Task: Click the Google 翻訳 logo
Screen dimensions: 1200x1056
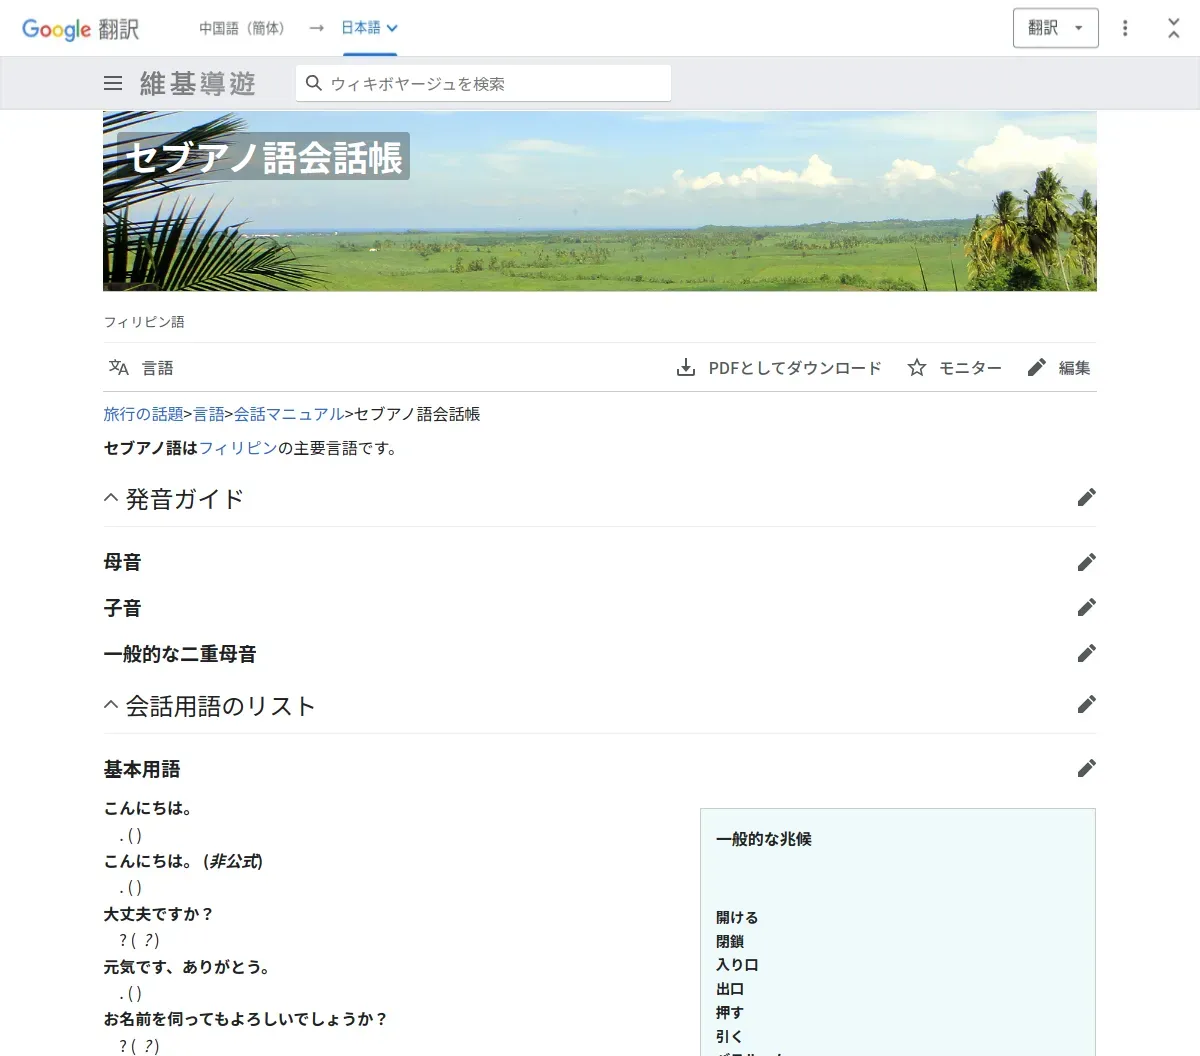Action: point(81,29)
